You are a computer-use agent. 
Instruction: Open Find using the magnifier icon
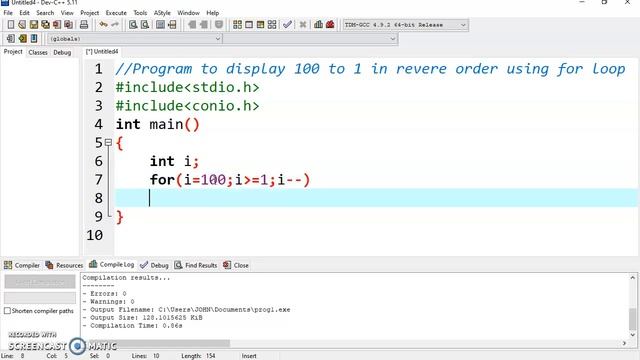[x=133, y=25]
